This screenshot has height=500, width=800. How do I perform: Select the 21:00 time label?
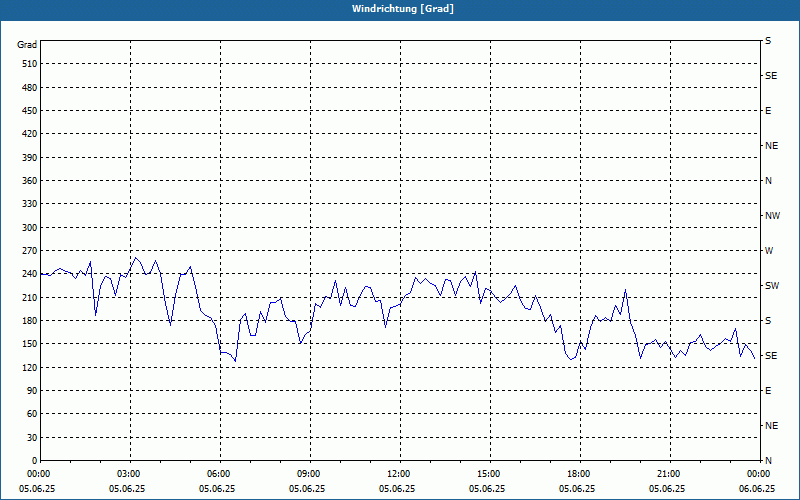668,474
